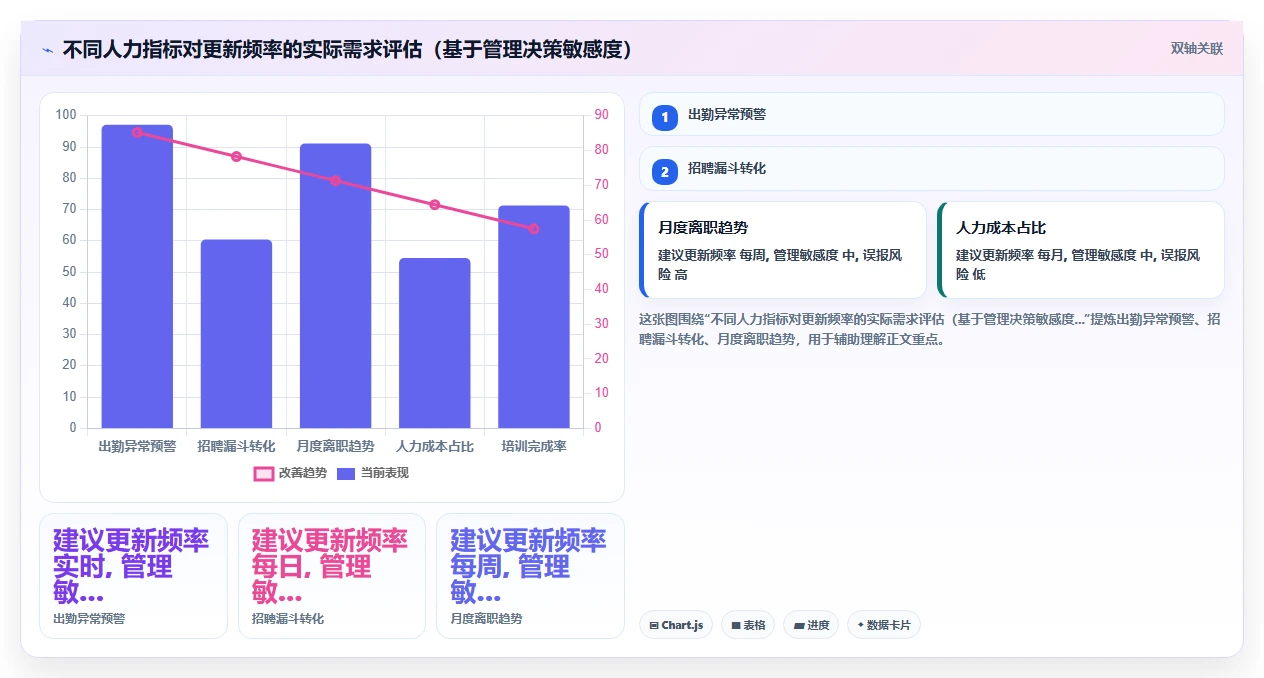Click the trend line point above 人力成本占比
Viewport: 1264px width, 678px height.
pyautogui.click(x=434, y=205)
